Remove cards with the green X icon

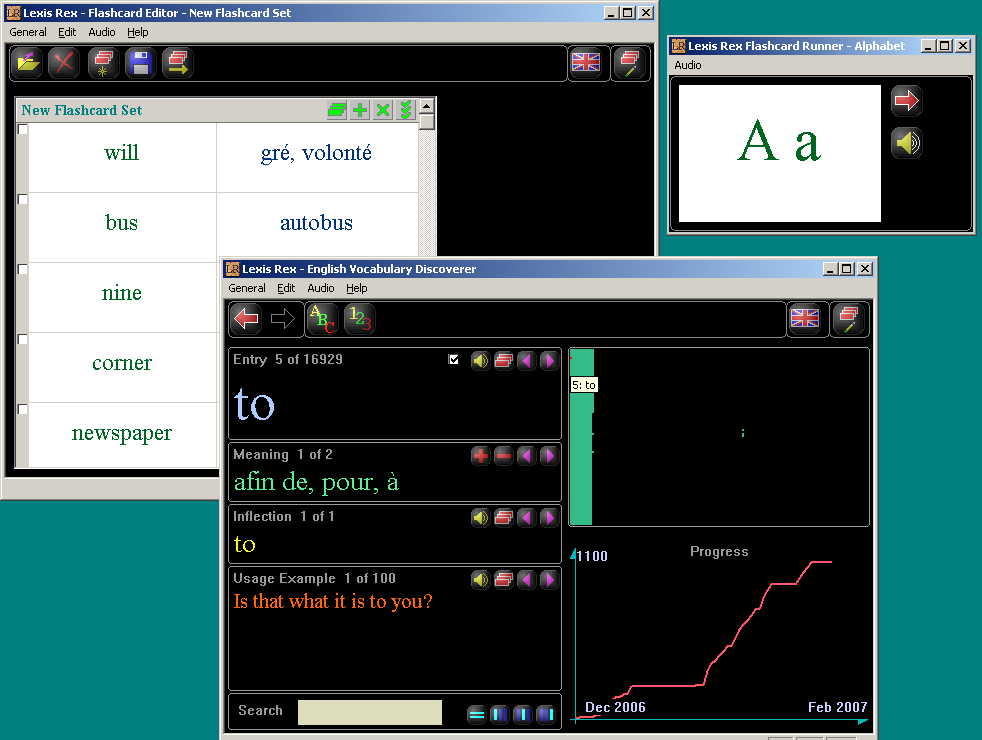tap(383, 110)
